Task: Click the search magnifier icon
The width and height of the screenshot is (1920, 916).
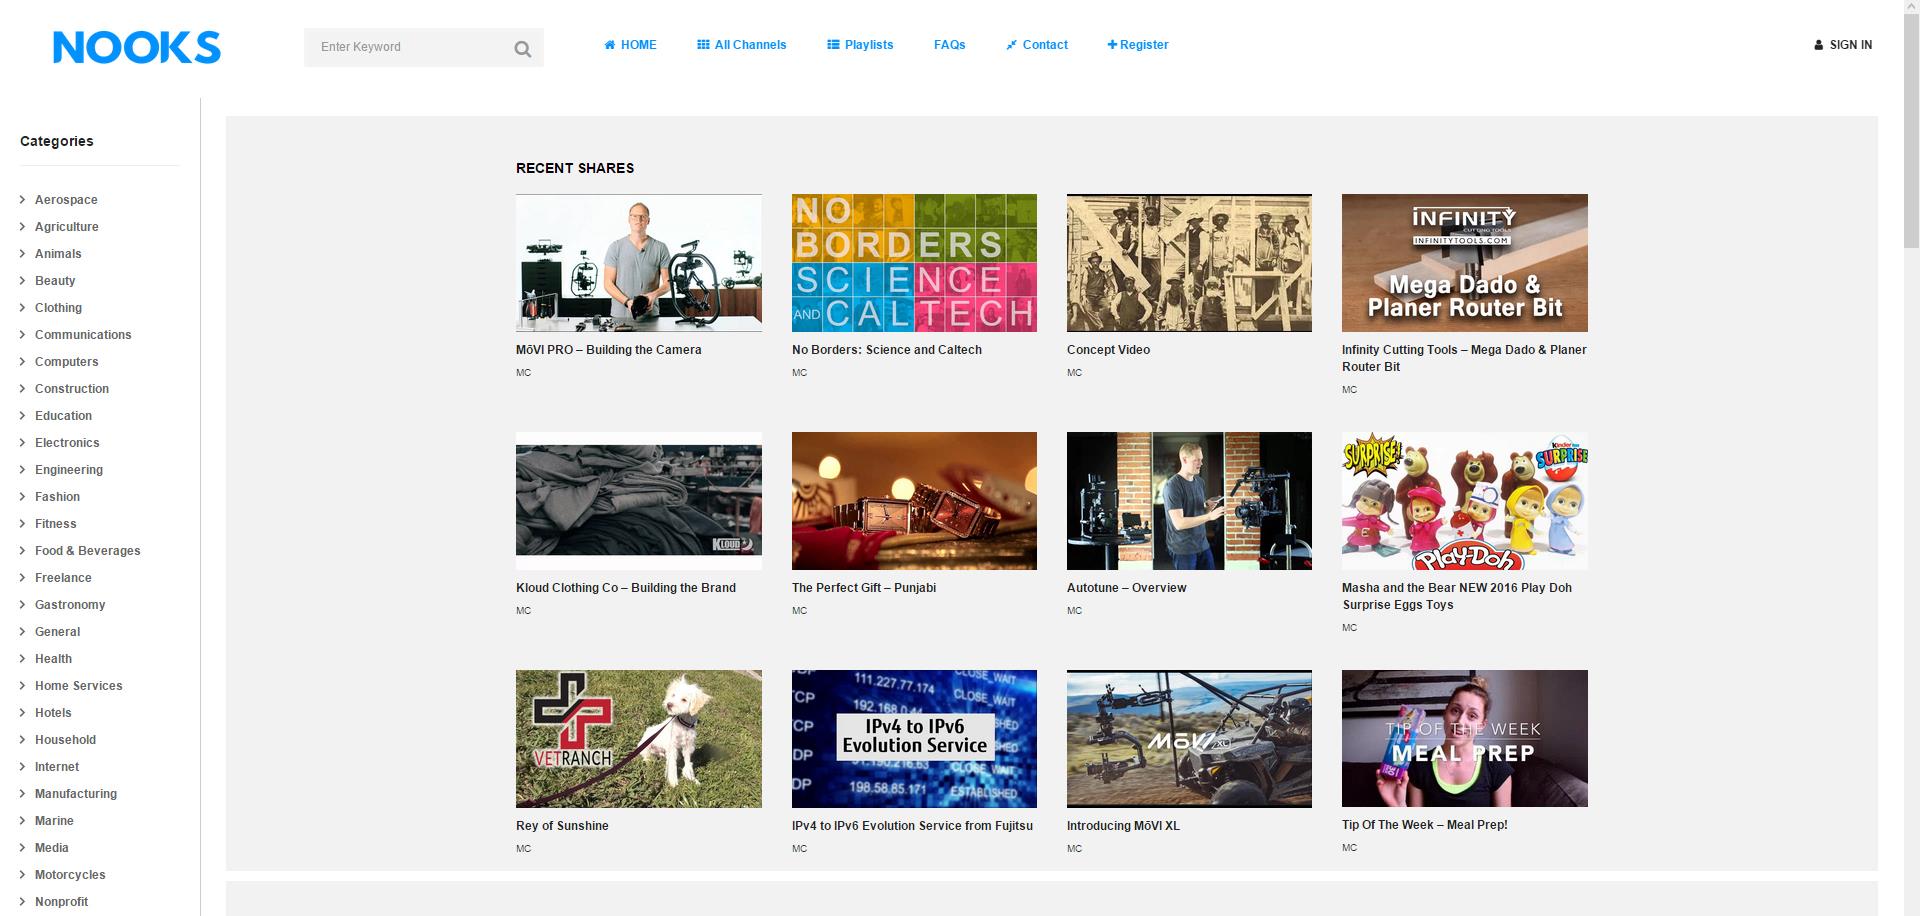Action: tap(522, 49)
